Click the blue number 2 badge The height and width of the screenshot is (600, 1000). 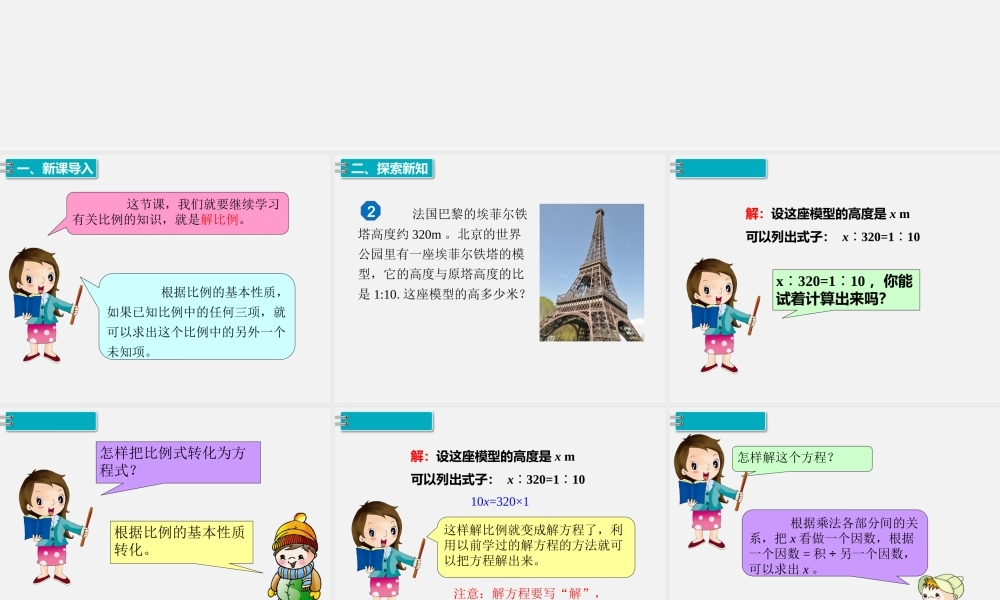[371, 212]
